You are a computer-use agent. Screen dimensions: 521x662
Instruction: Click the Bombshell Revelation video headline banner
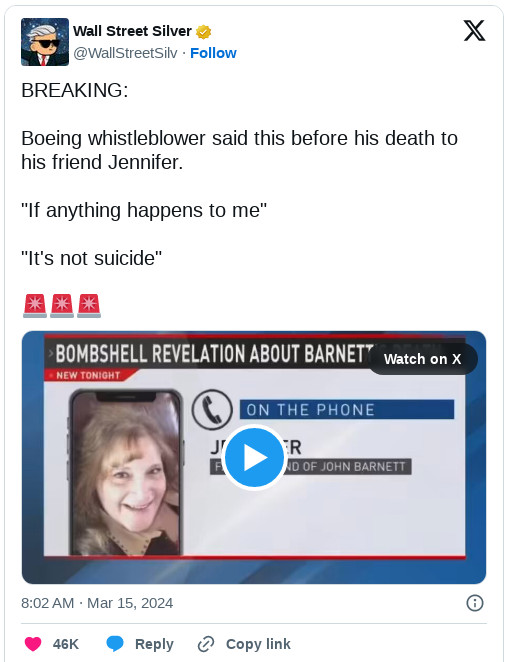[x=209, y=353]
